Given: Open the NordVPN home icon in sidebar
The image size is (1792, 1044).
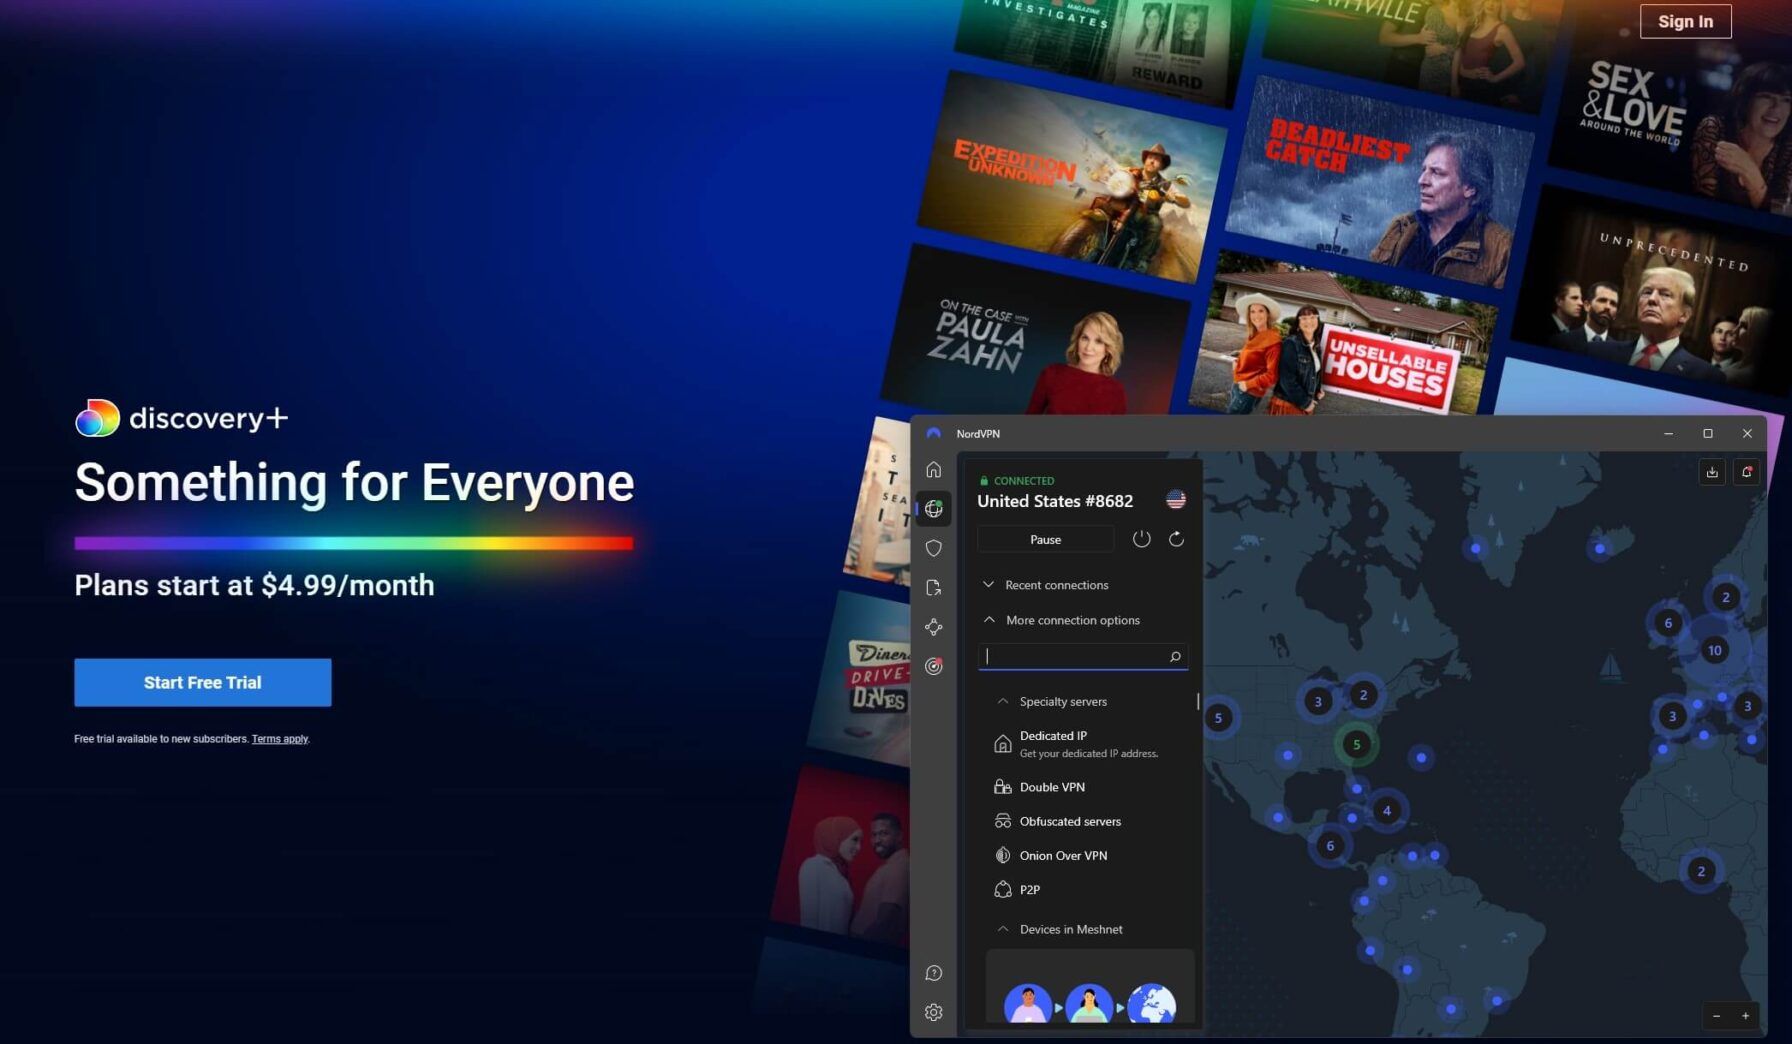Looking at the screenshot, I should pyautogui.click(x=933, y=470).
